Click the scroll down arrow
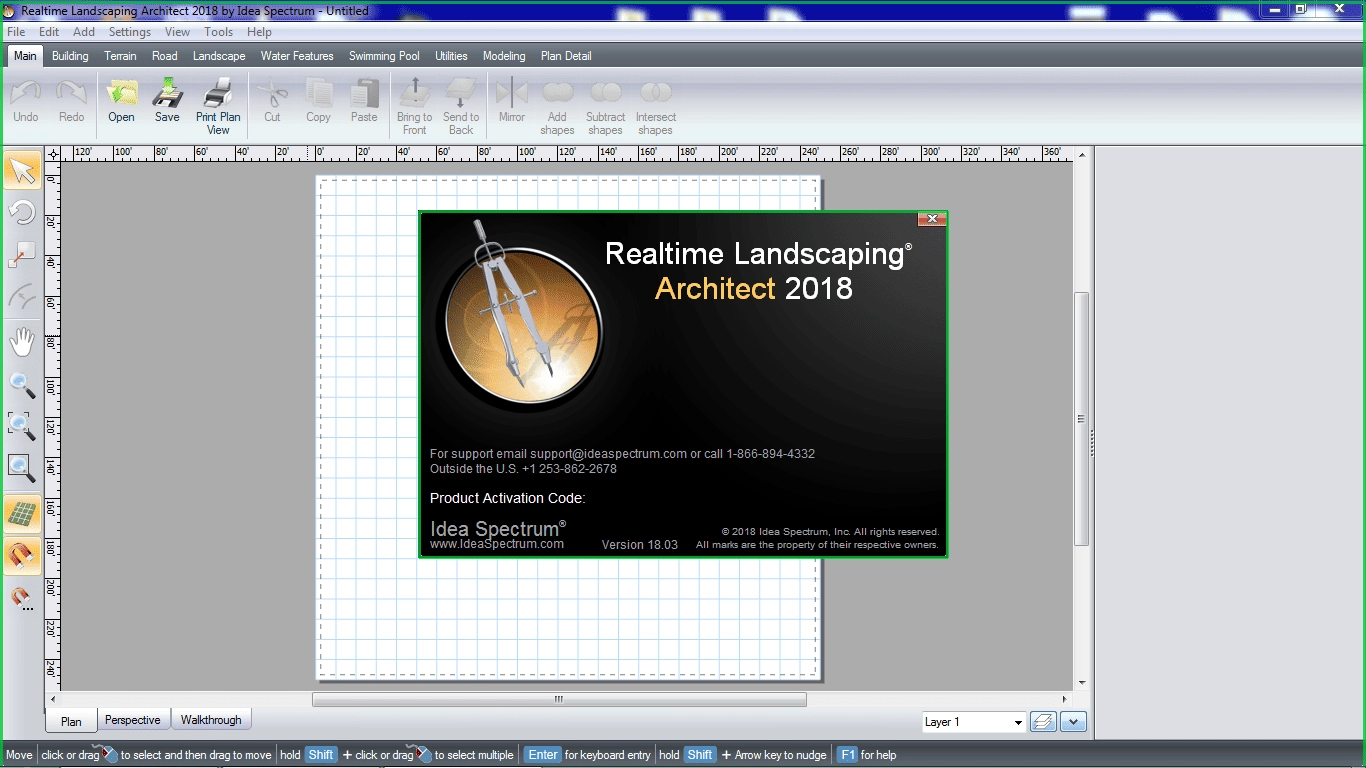The width and height of the screenshot is (1366, 768). tap(1082, 683)
